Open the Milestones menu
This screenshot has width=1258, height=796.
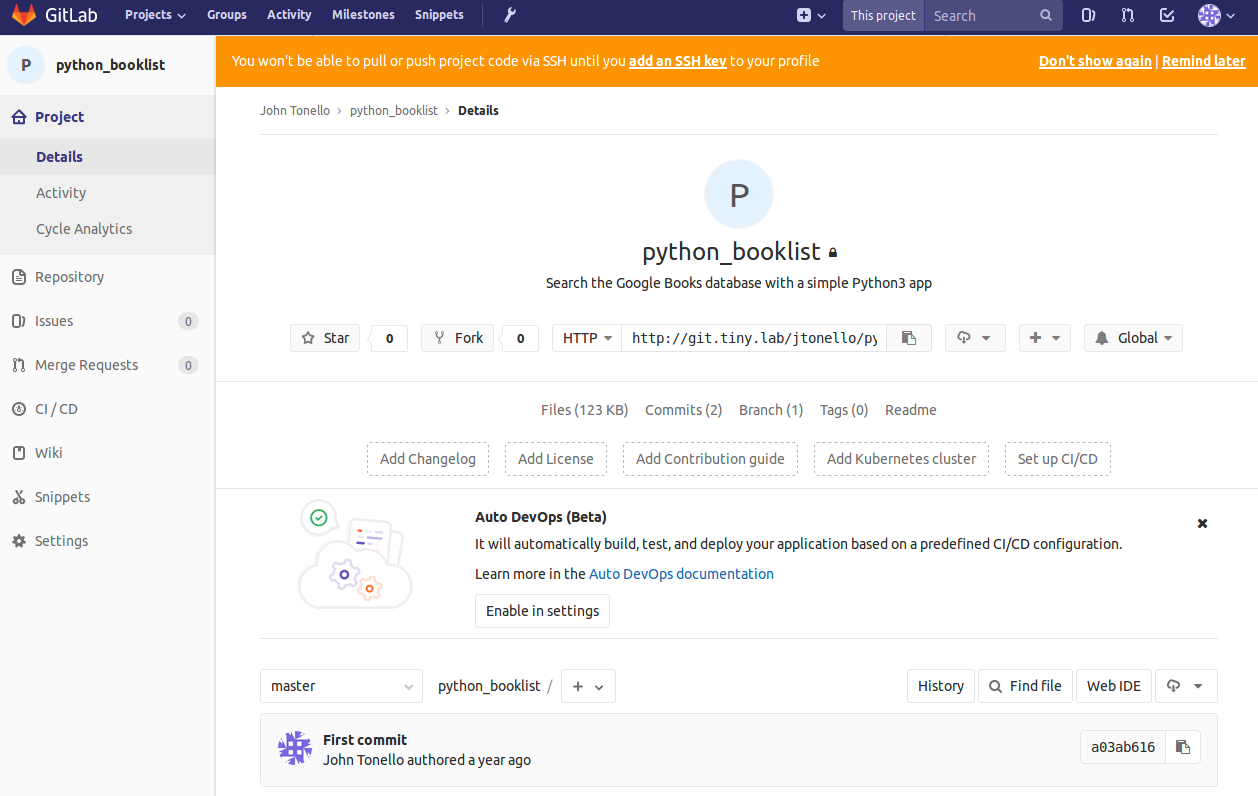(x=362, y=14)
